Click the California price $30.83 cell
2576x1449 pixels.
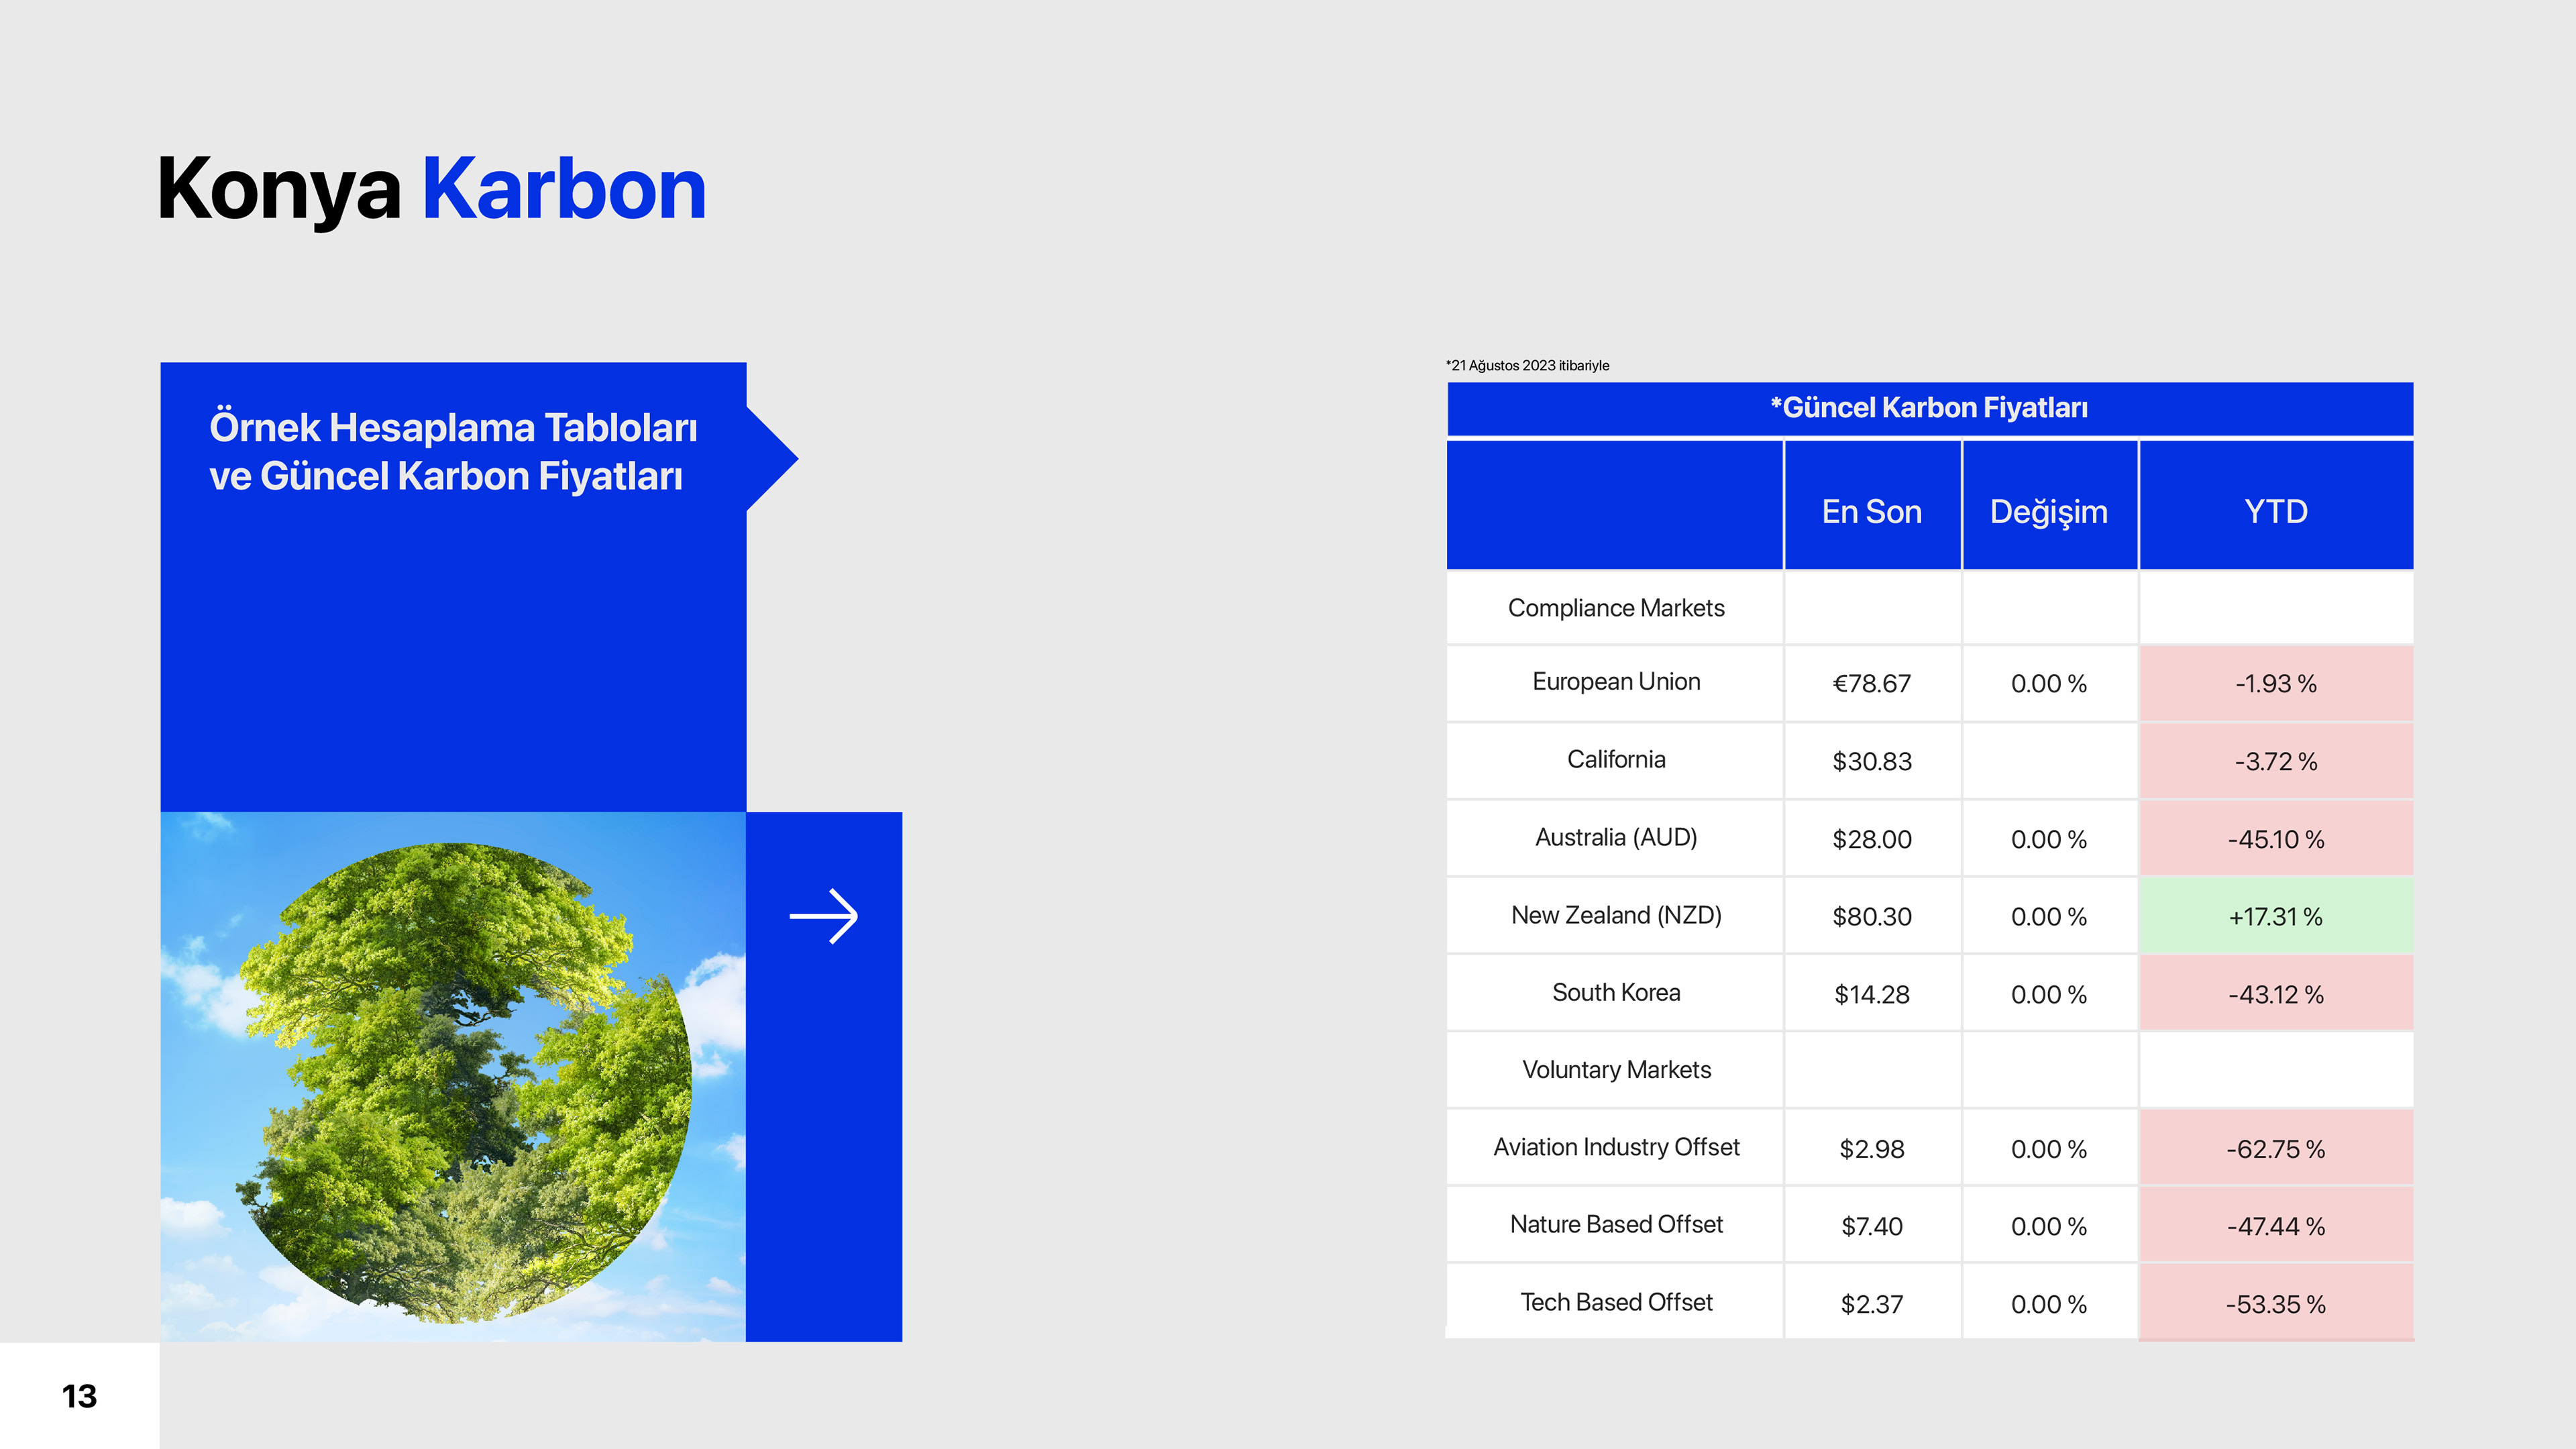click(x=1871, y=761)
